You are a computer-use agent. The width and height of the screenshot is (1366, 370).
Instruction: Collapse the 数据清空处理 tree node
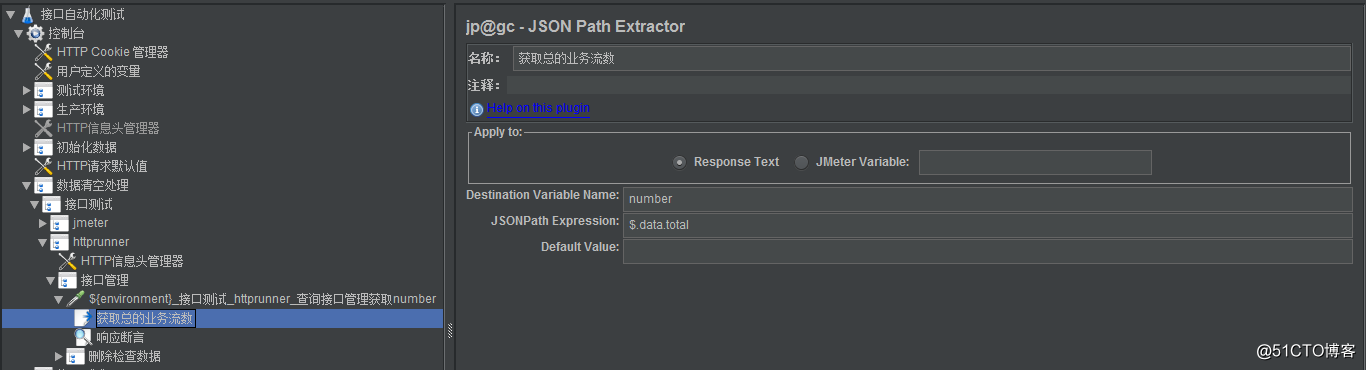pyautogui.click(x=26, y=185)
